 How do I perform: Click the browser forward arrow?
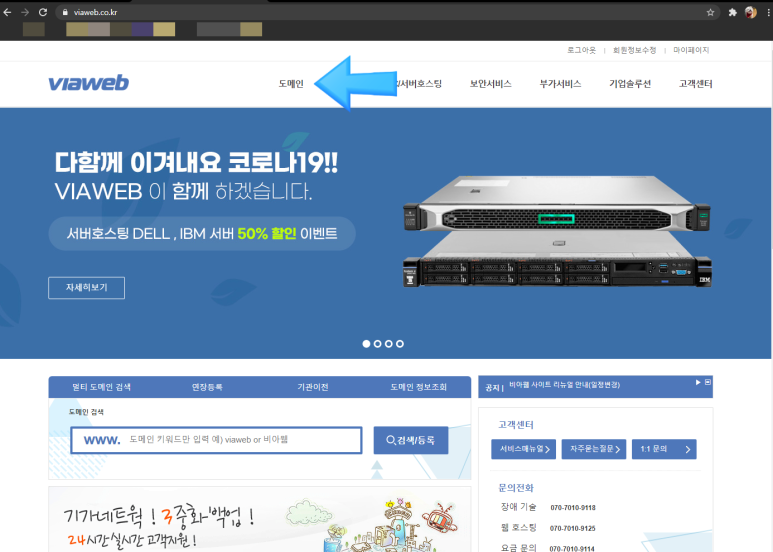coord(25,12)
